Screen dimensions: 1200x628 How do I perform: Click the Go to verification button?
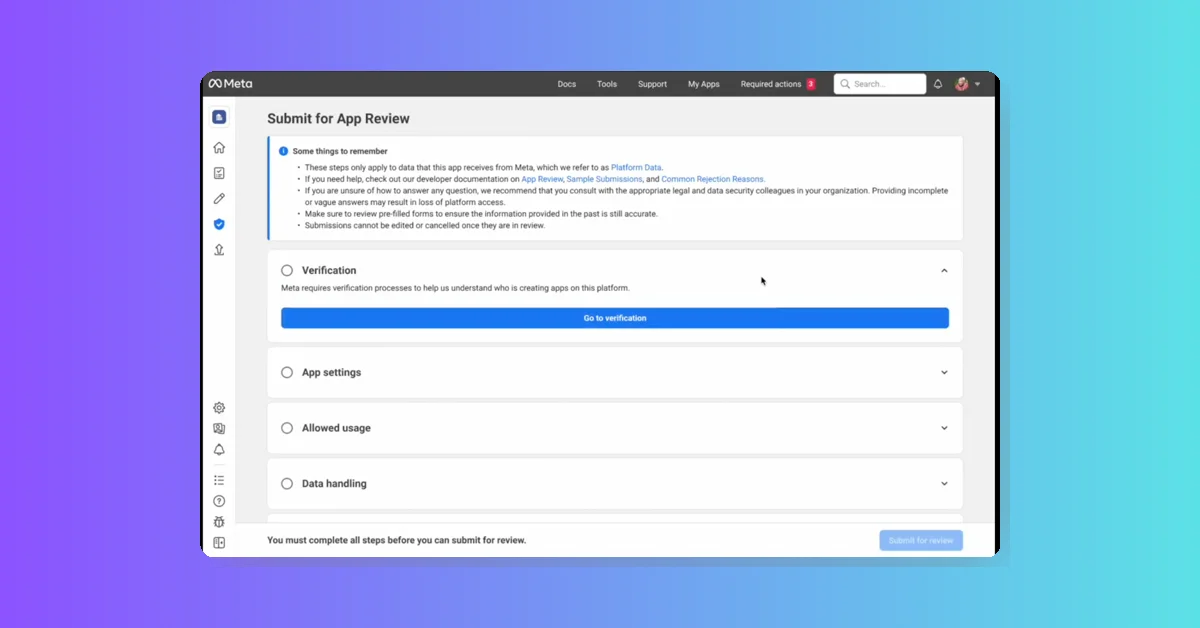[x=615, y=318]
